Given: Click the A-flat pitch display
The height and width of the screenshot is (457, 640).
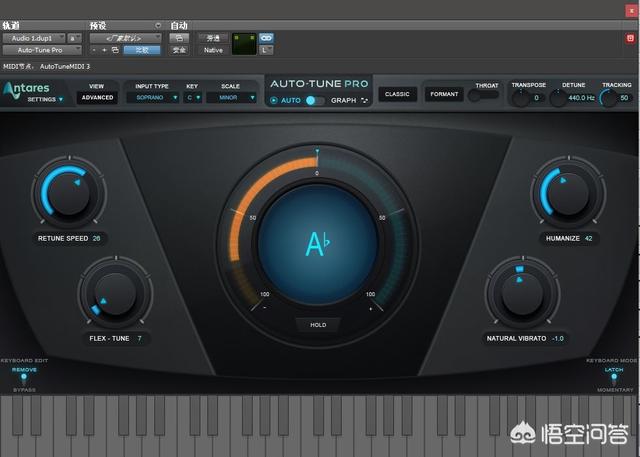Looking at the screenshot, I should click(x=318, y=244).
